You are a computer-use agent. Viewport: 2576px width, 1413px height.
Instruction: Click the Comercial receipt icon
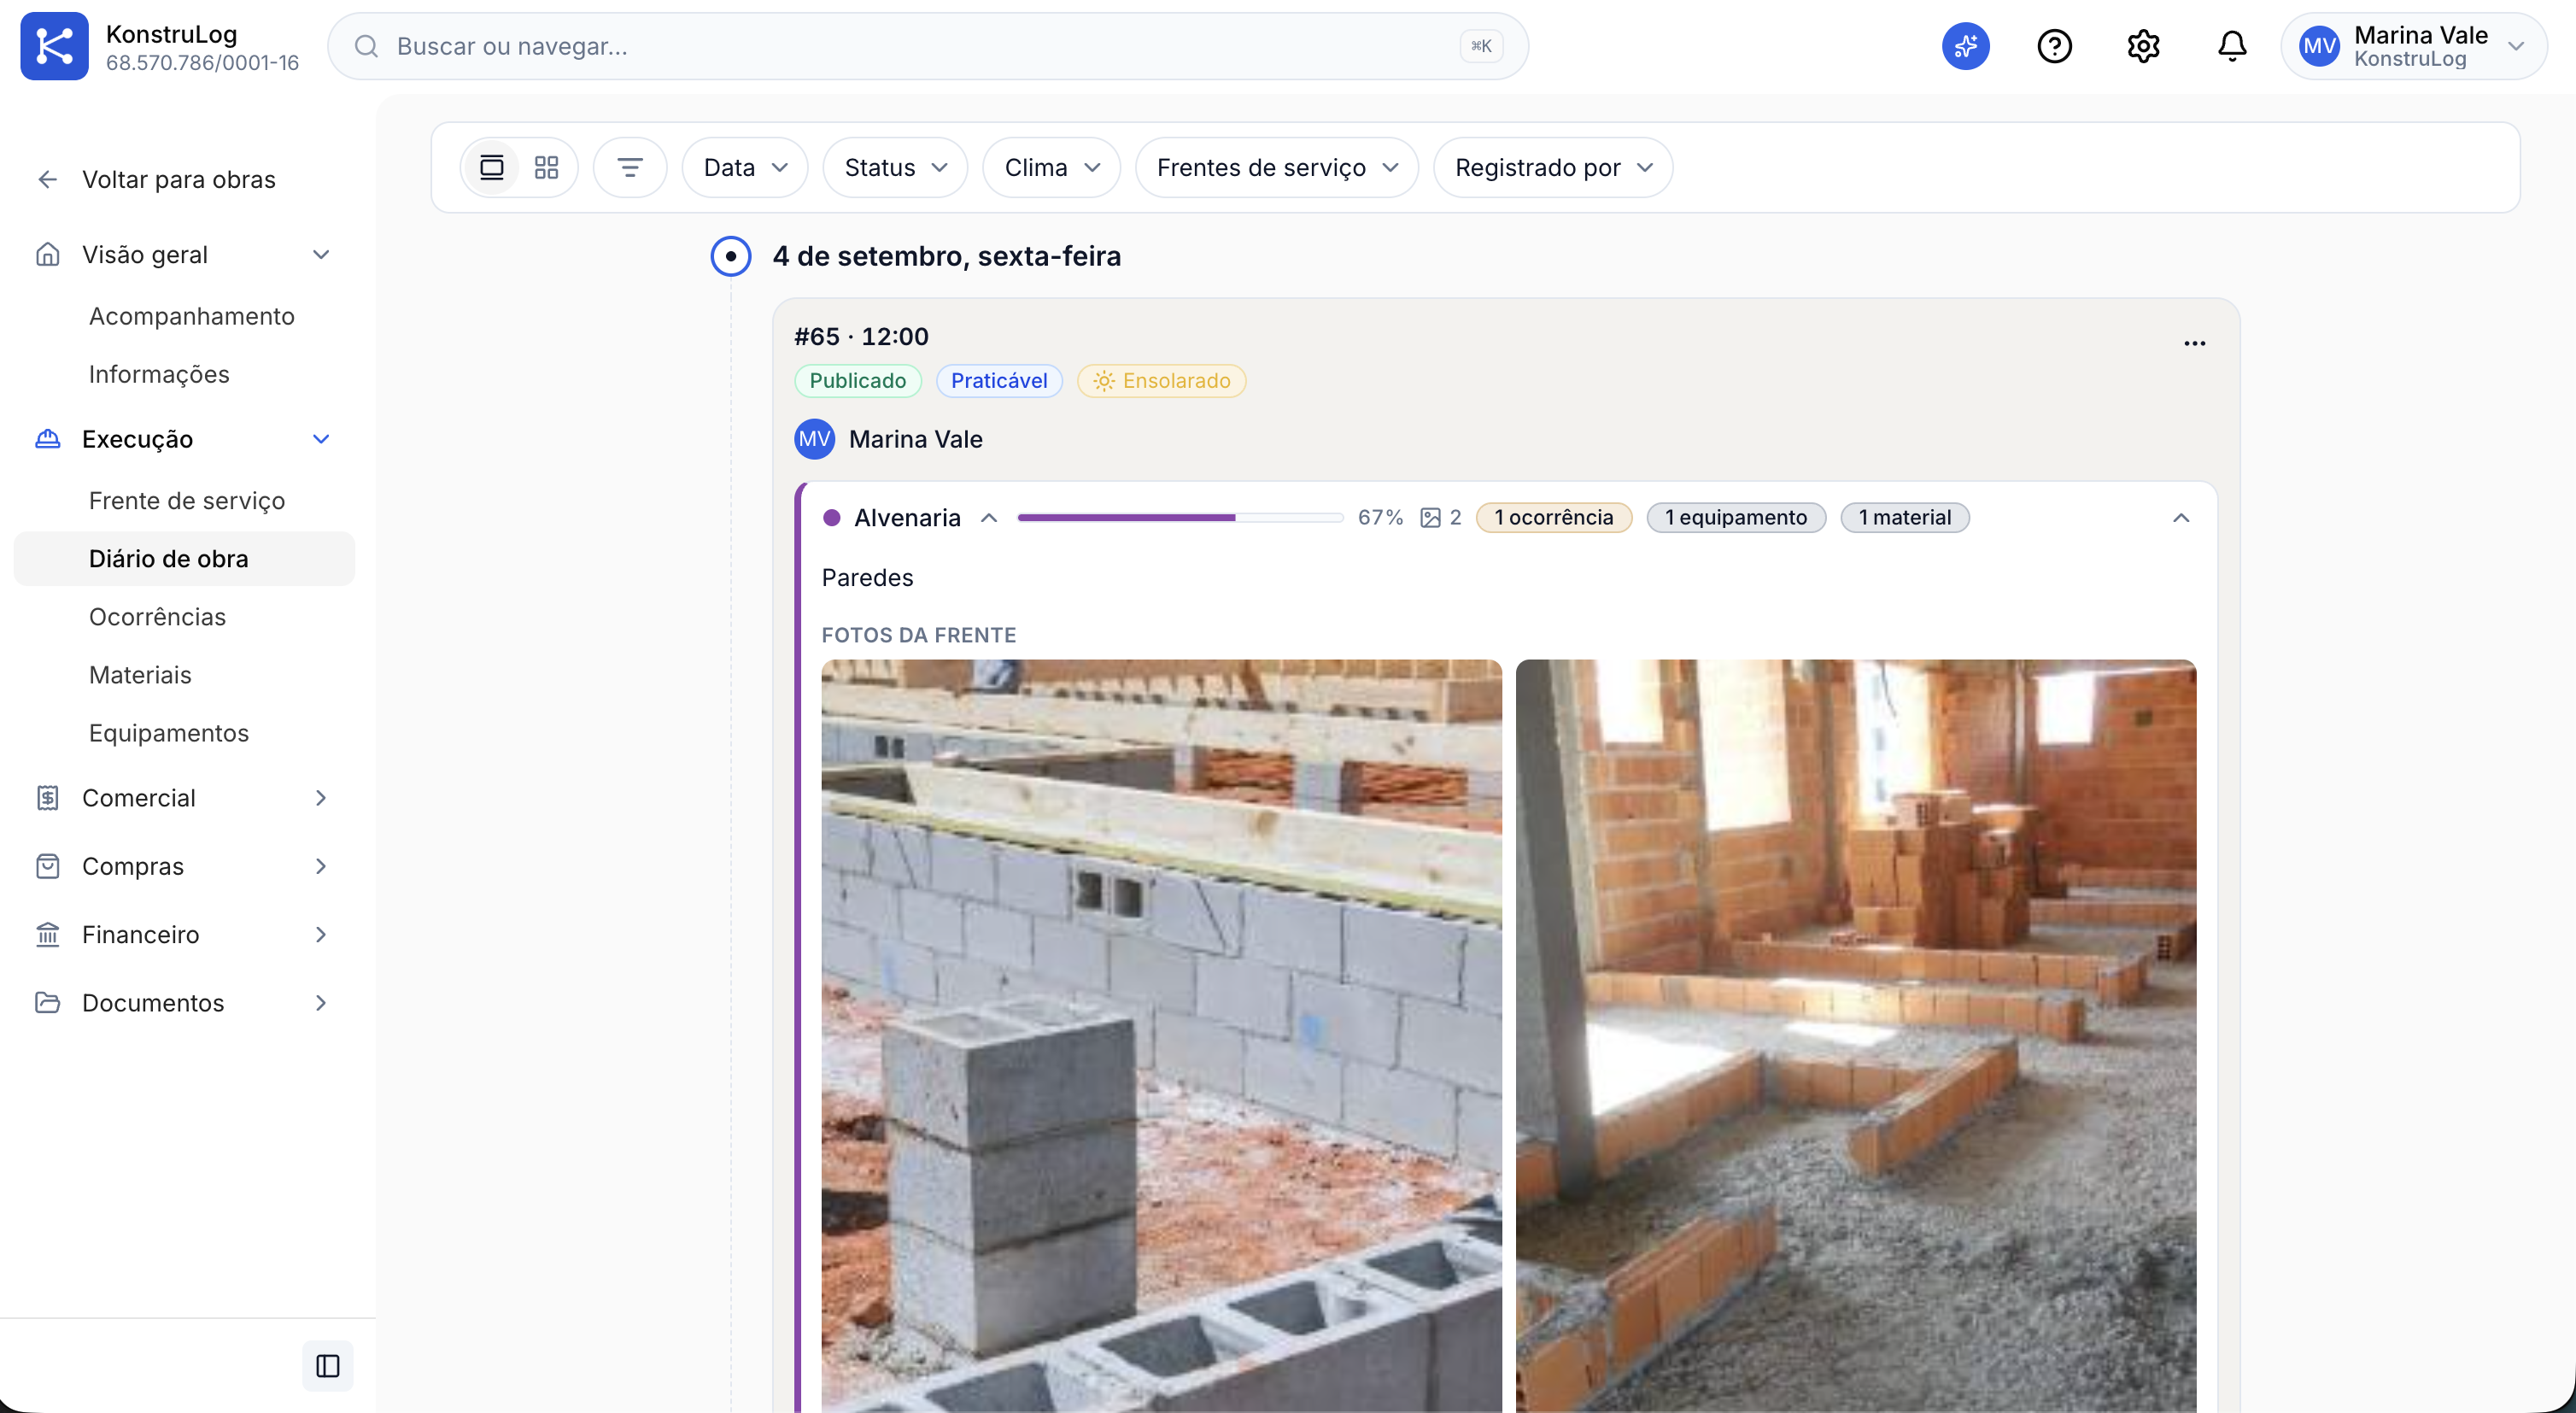coord(47,798)
